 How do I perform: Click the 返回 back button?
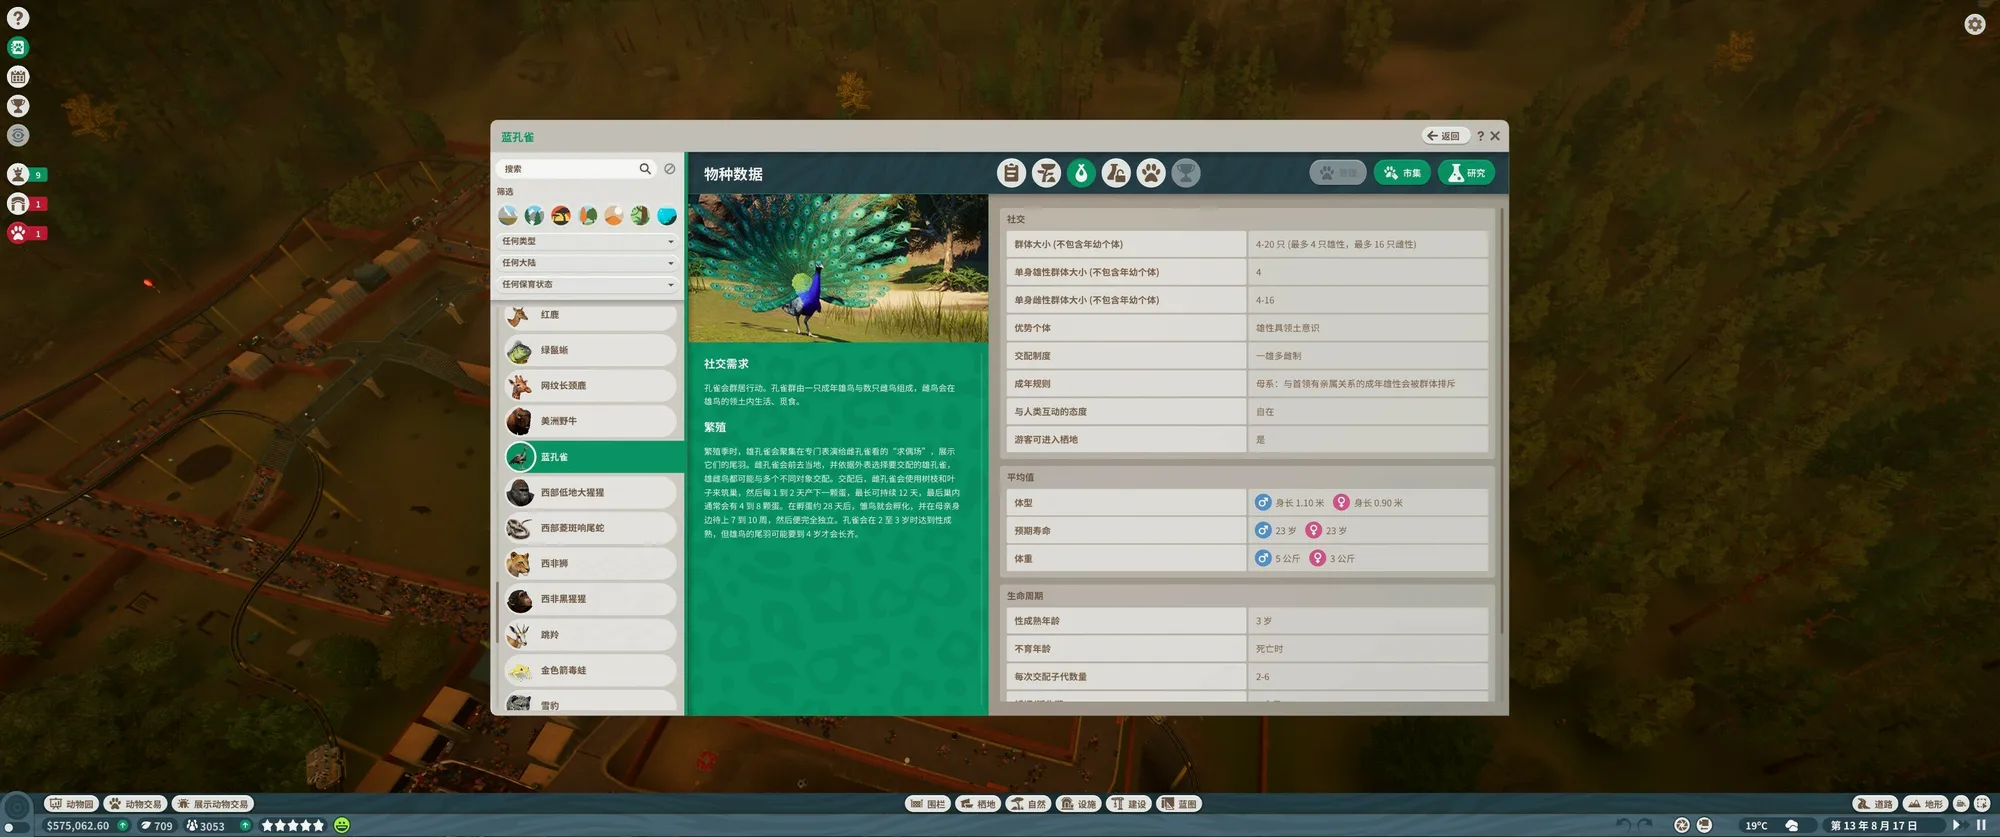1443,136
